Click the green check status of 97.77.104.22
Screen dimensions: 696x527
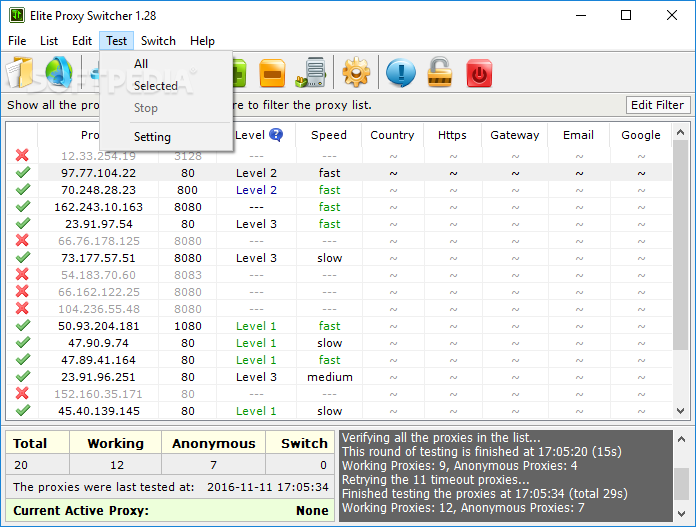[23, 172]
